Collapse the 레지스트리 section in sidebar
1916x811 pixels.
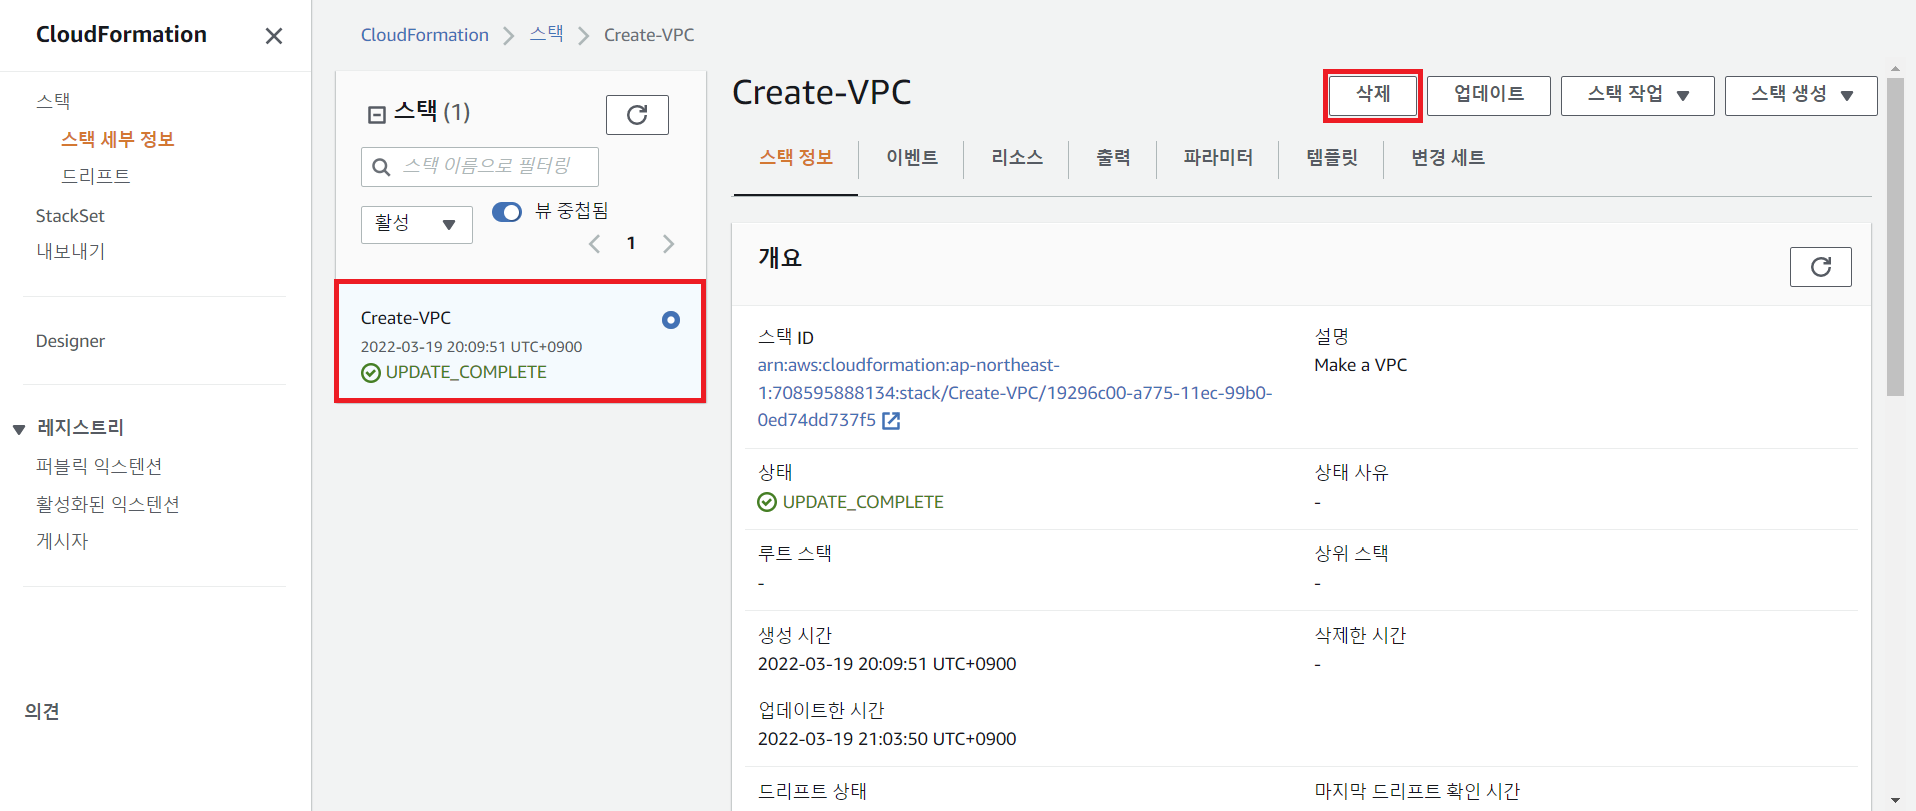tap(19, 429)
